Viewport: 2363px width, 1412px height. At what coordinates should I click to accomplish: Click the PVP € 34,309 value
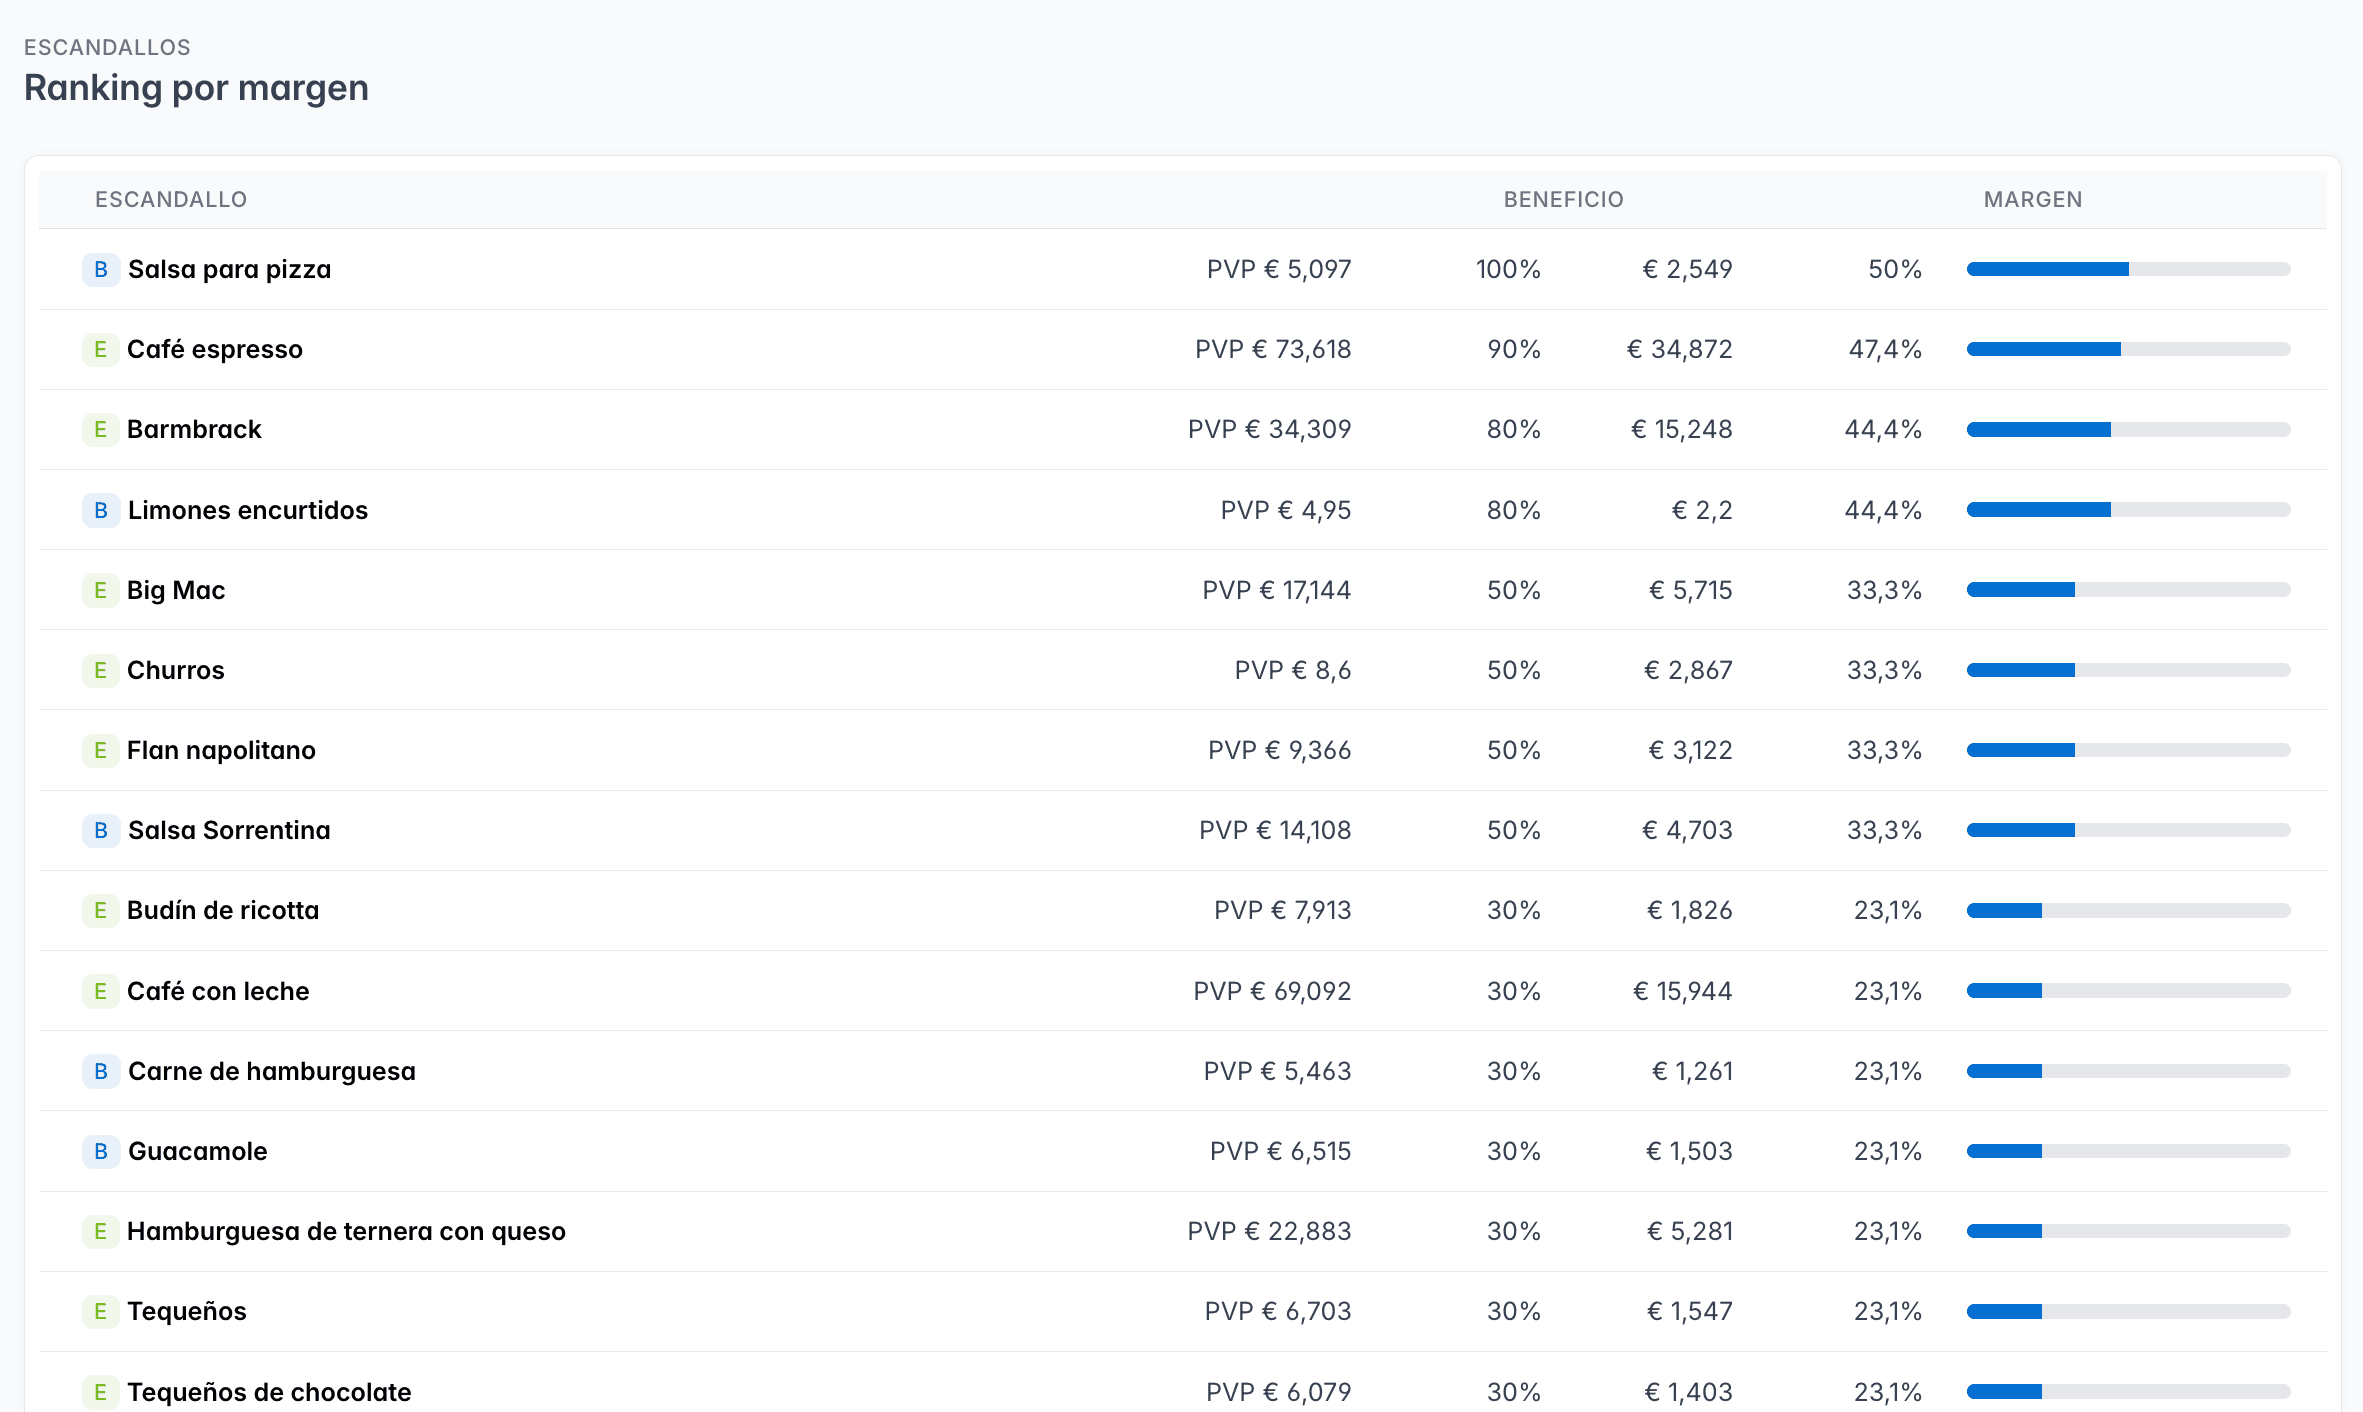(x=1269, y=429)
